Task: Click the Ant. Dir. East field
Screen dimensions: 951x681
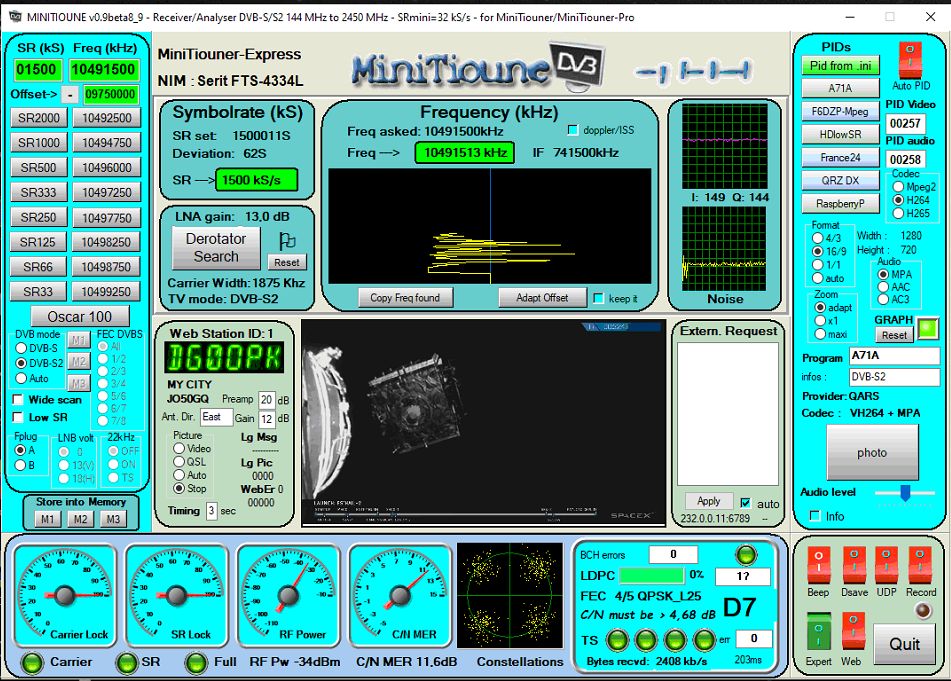Action: [x=217, y=417]
